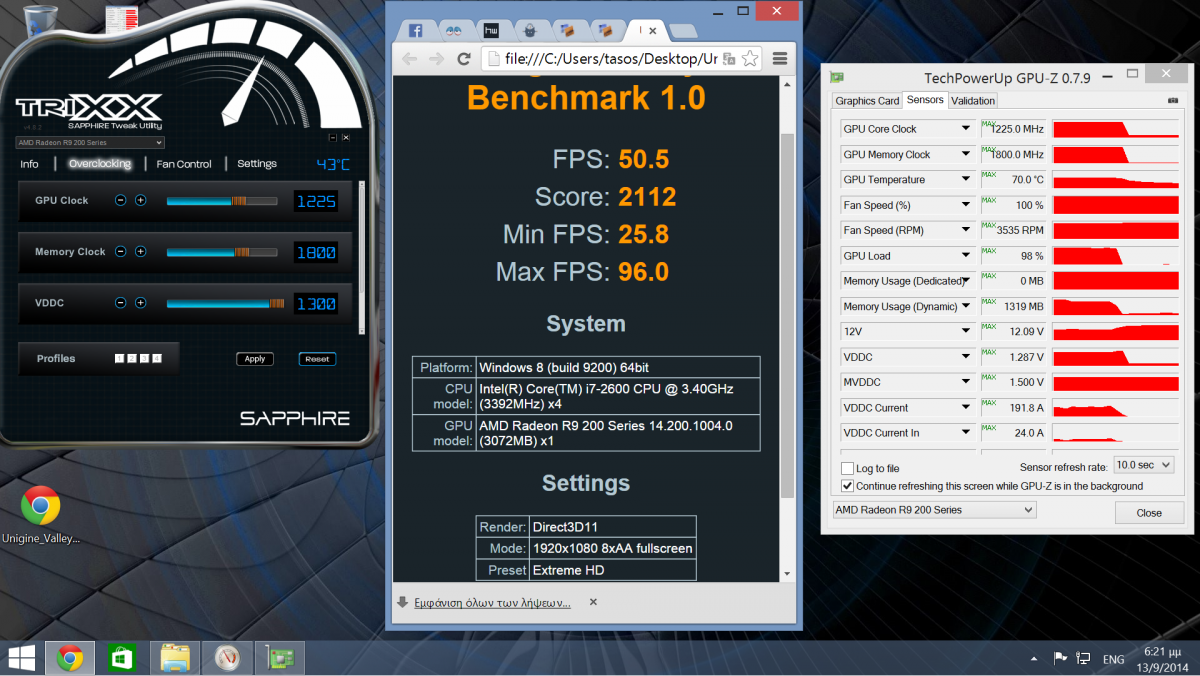Expand the Fan Speed (RPM) sensor dropdown
Viewport: 1200px width, 676px height.
click(965, 230)
